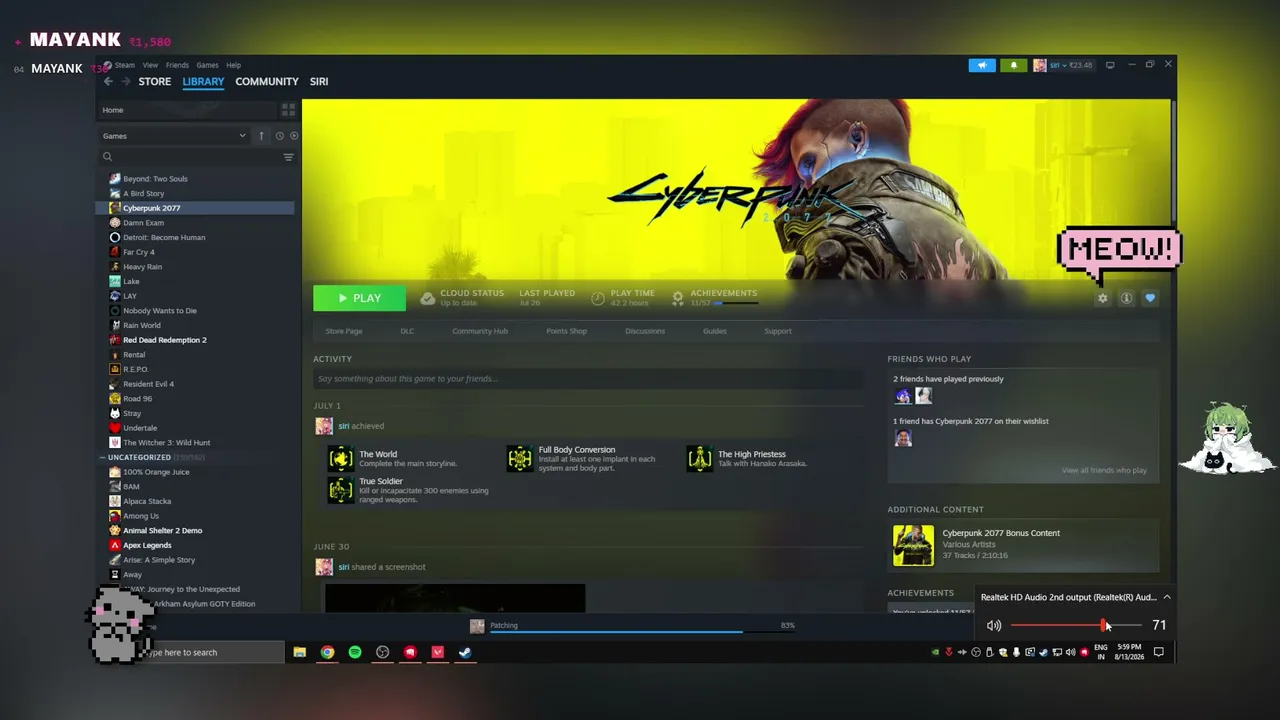The image size is (1280, 720).
Task: Open the siri account dropdown
Action: [x=1064, y=65]
